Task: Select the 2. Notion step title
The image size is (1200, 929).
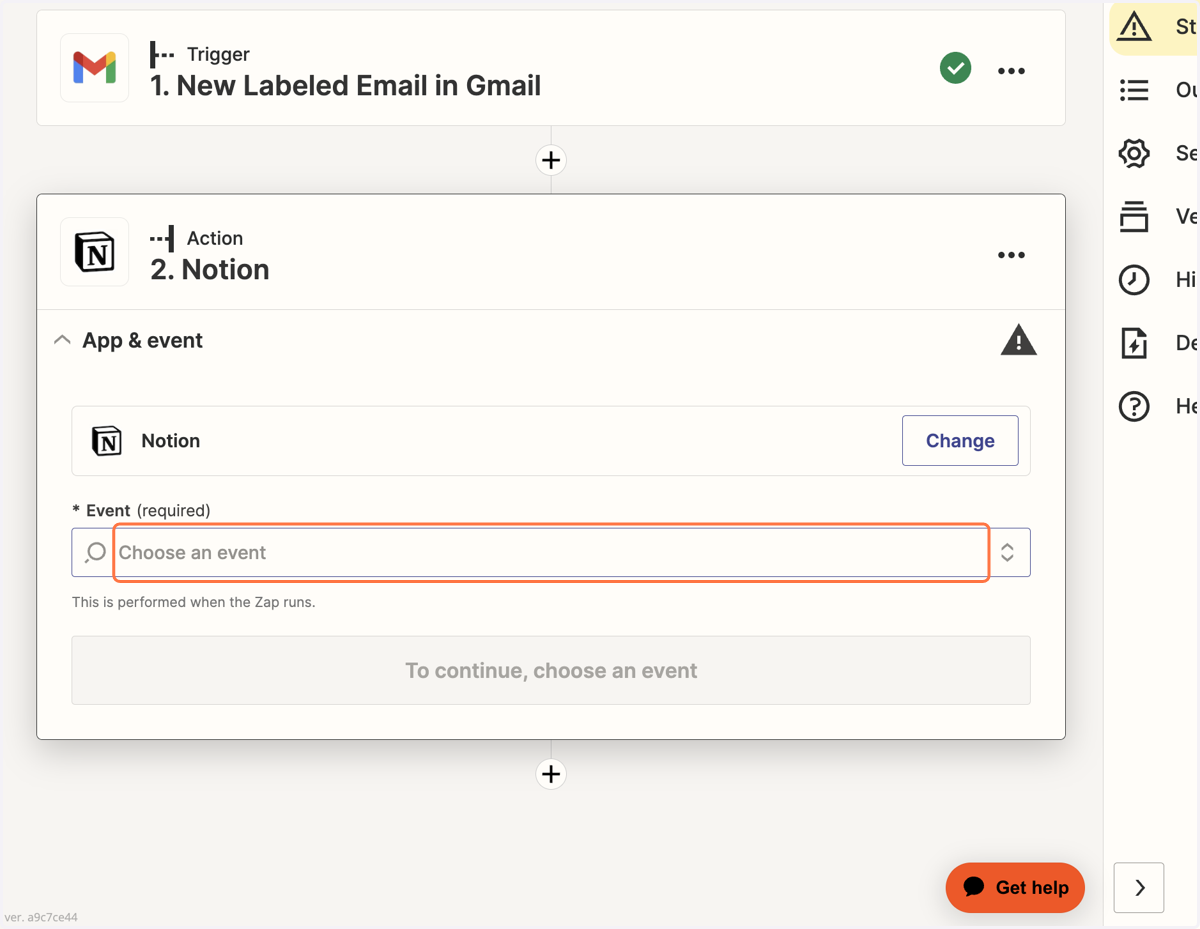Action: coord(210,270)
